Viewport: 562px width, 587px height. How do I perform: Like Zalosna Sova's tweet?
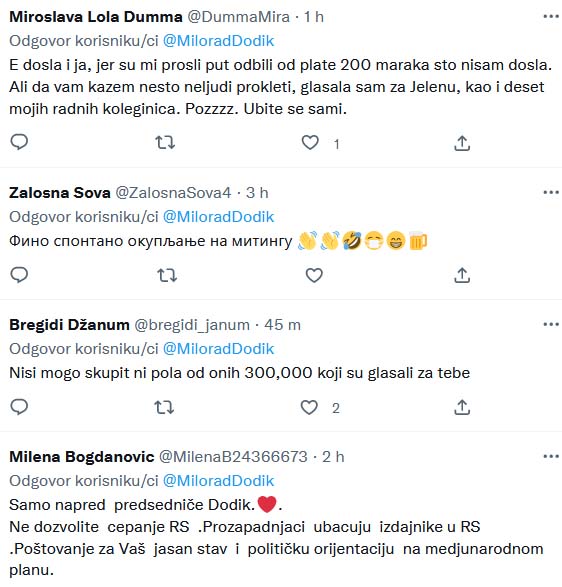[314, 276]
